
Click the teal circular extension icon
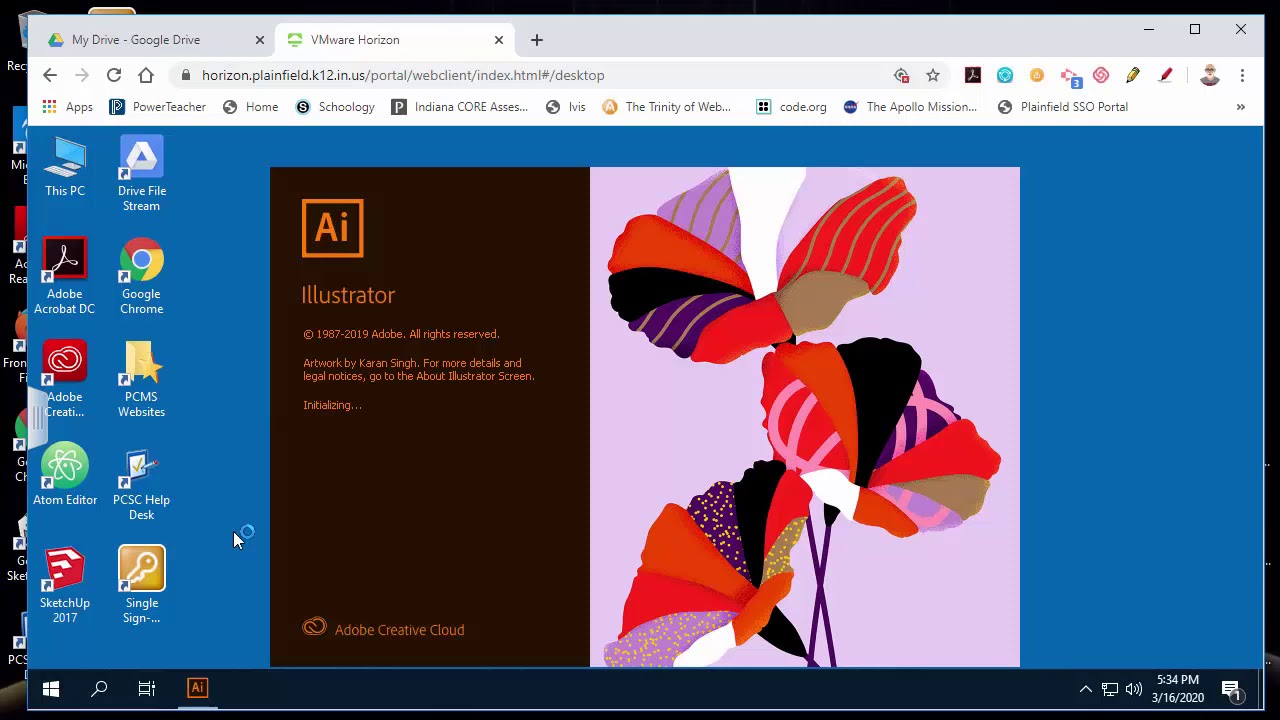coord(1005,75)
